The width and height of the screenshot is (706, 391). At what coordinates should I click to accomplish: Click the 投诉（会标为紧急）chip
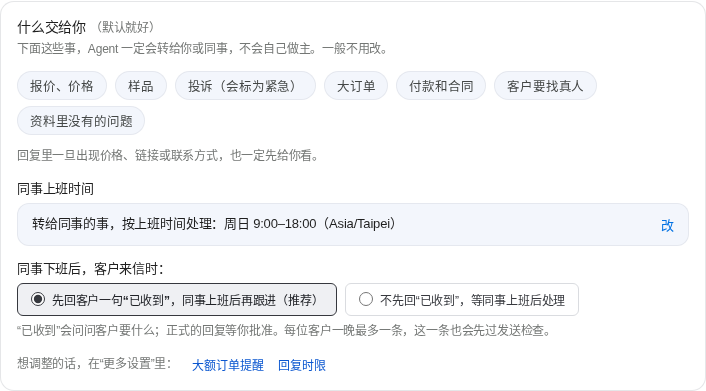coord(245,86)
